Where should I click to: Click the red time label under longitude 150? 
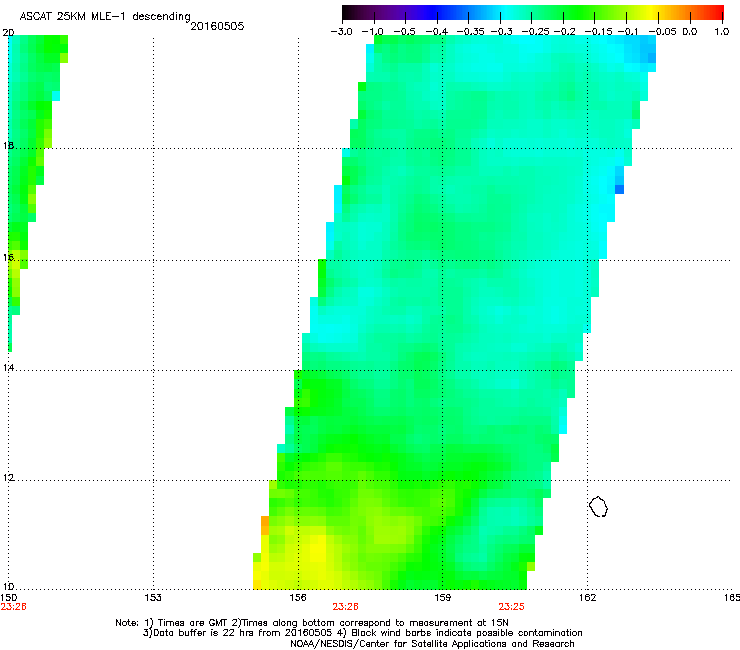point(13,607)
